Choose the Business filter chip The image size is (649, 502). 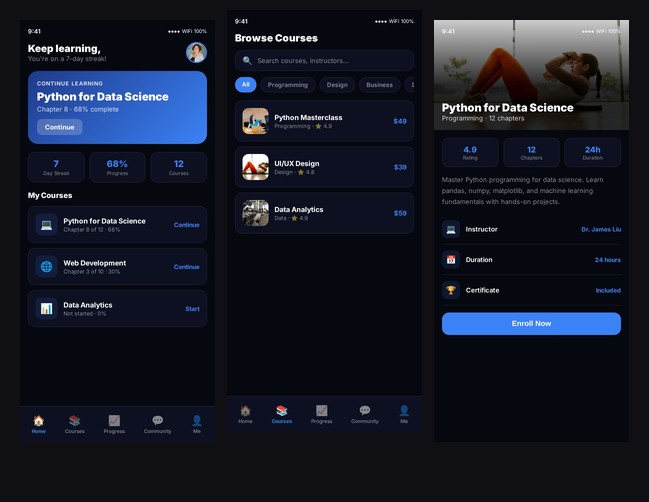[x=379, y=85]
